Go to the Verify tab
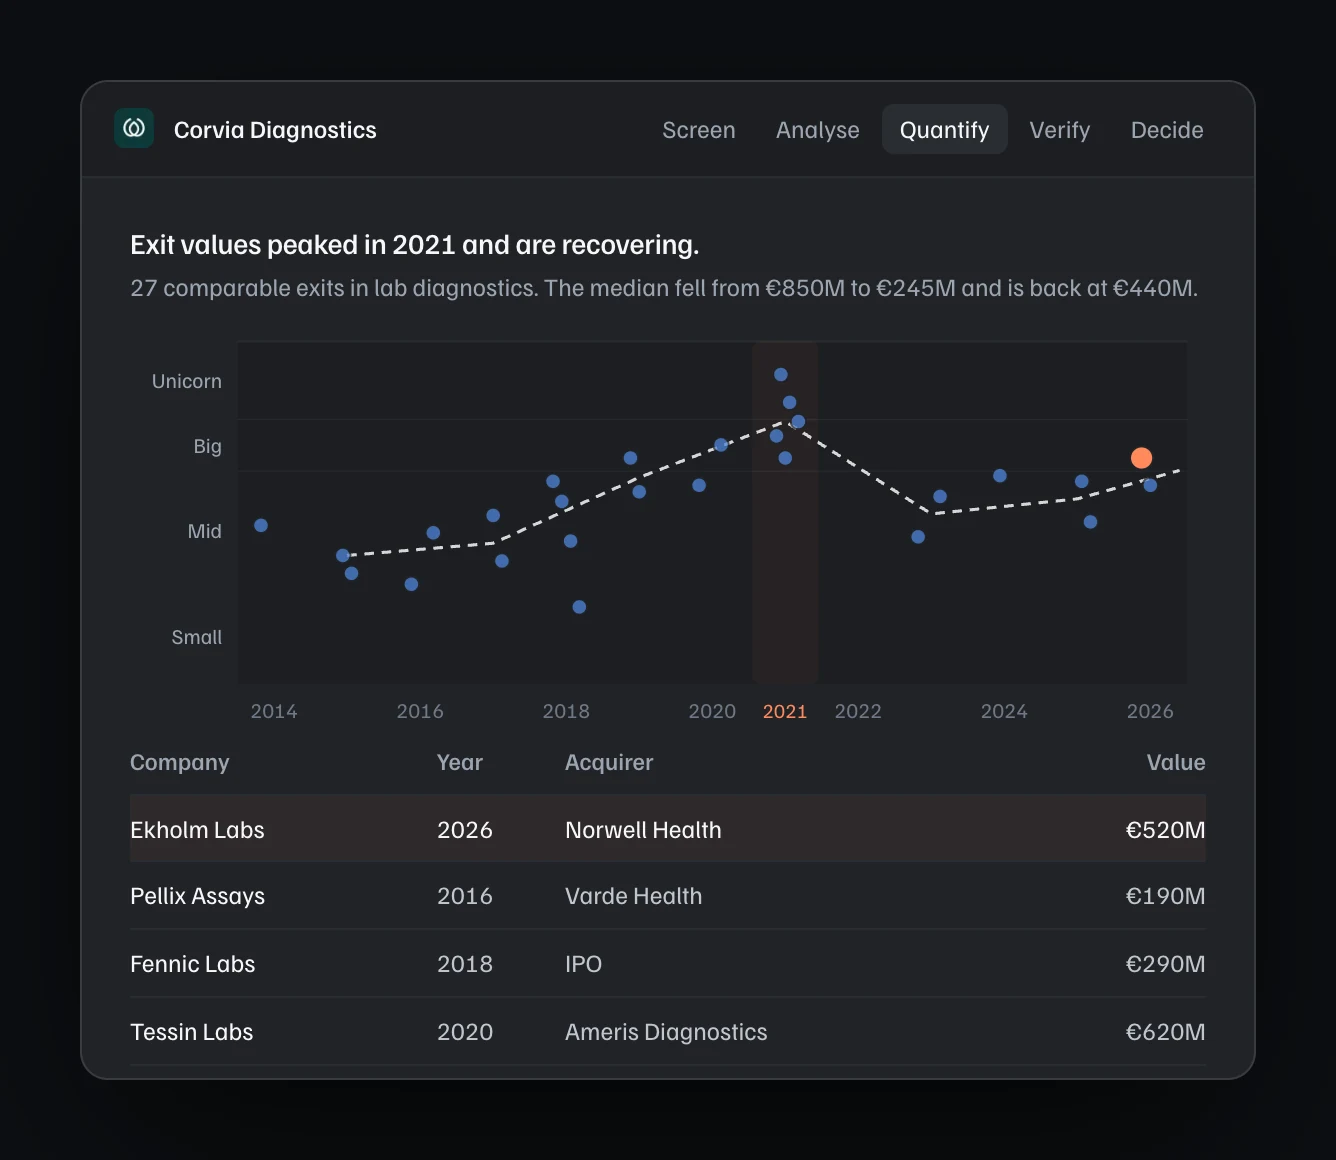 [1060, 130]
